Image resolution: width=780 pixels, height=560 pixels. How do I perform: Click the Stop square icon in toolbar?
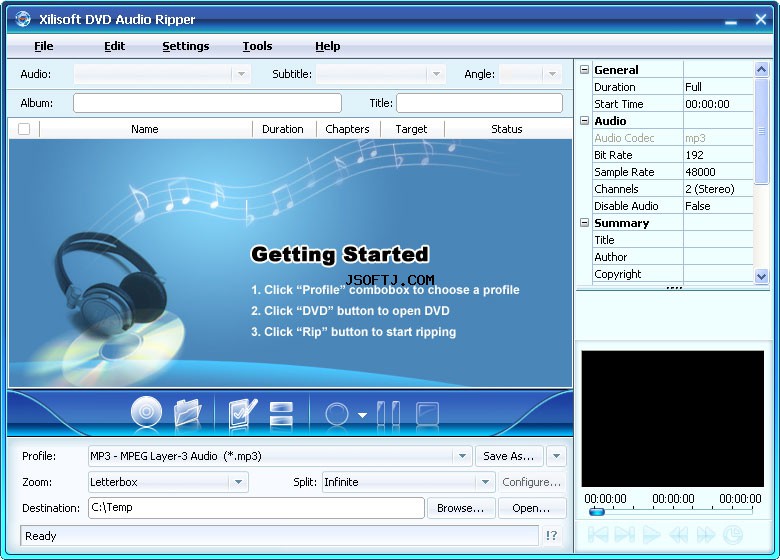point(427,414)
